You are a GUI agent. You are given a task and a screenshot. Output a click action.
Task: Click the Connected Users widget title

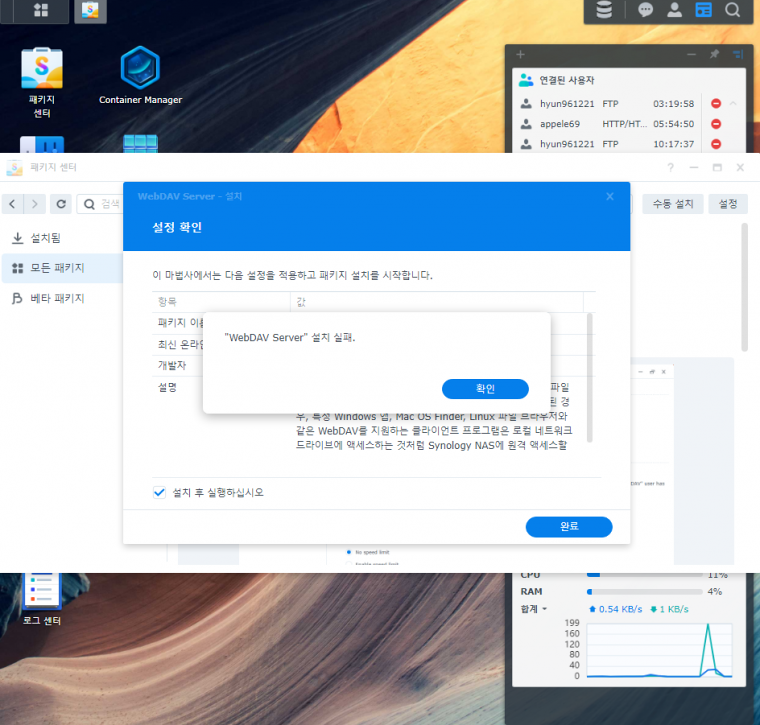[567, 80]
